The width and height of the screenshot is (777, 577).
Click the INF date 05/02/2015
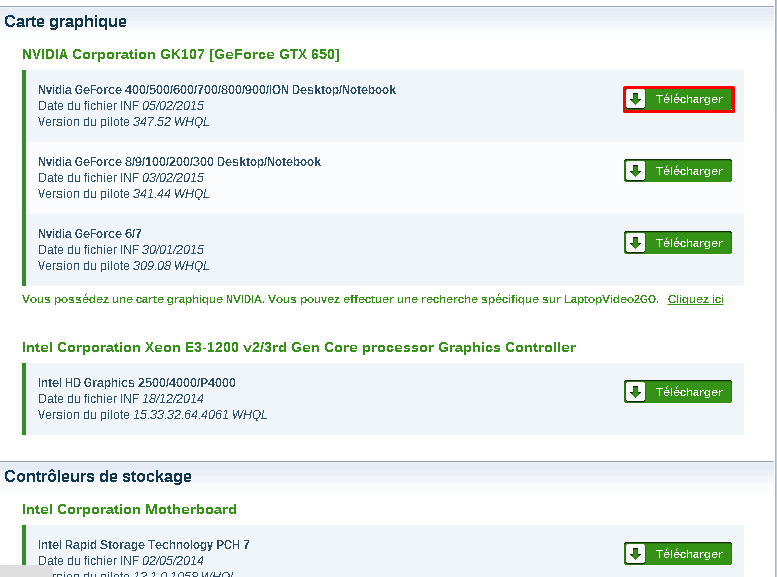click(173, 106)
